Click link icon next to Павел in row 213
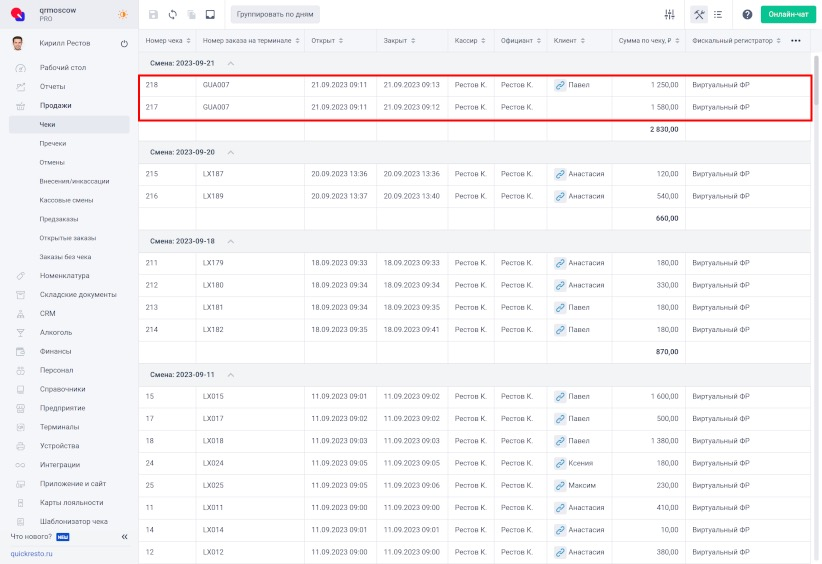822x564 pixels. 560,308
